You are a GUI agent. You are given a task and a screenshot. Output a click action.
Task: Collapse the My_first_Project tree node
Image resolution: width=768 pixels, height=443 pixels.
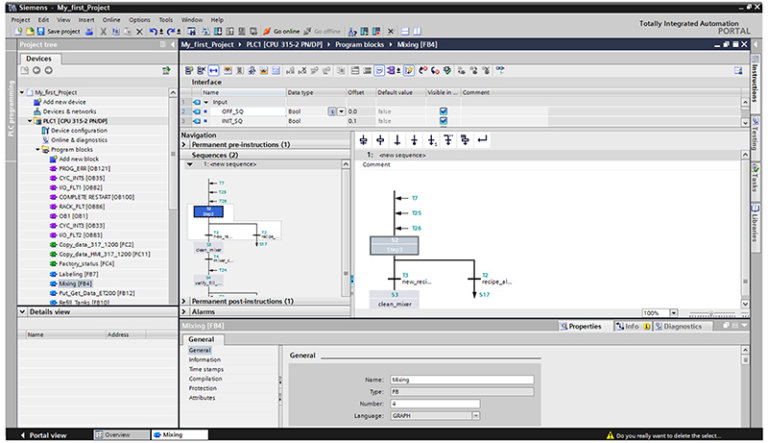click(x=22, y=92)
